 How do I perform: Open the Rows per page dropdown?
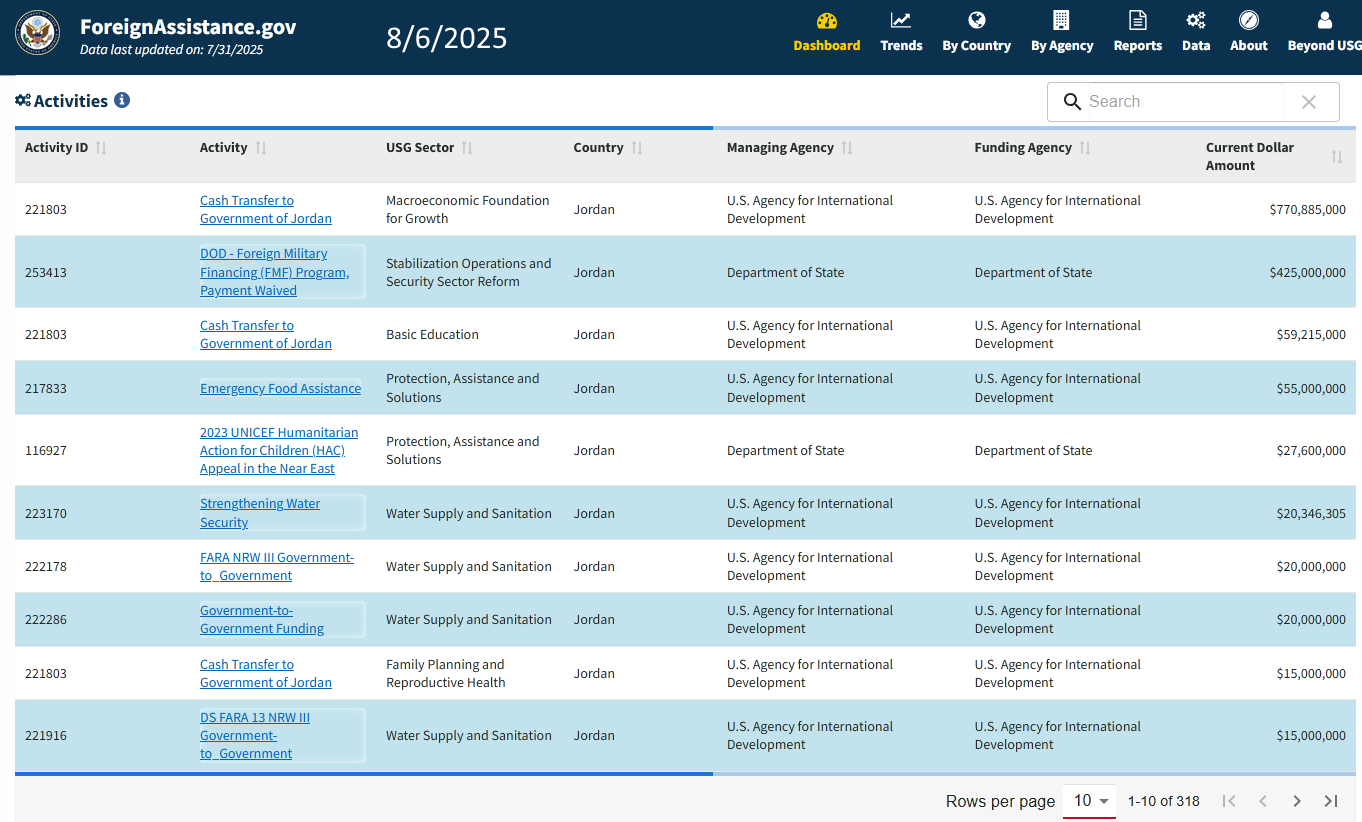coord(1090,801)
